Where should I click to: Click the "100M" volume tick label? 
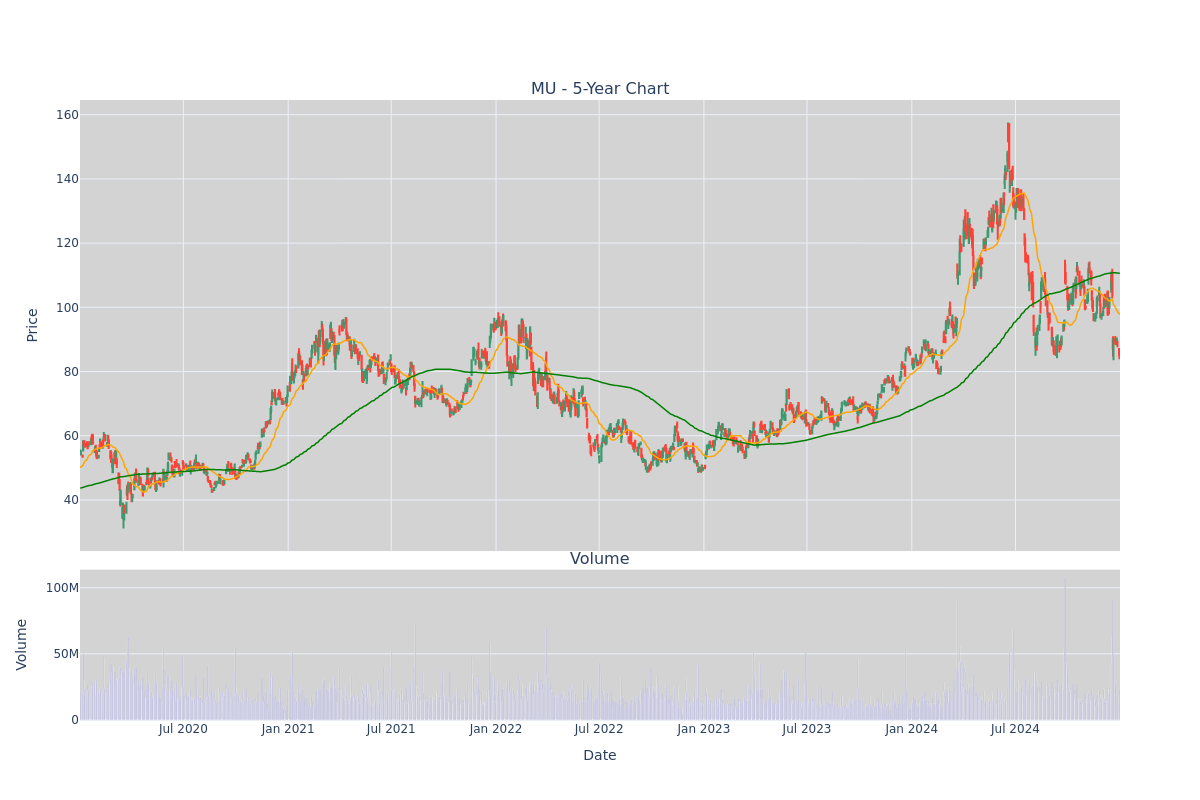(x=62, y=588)
